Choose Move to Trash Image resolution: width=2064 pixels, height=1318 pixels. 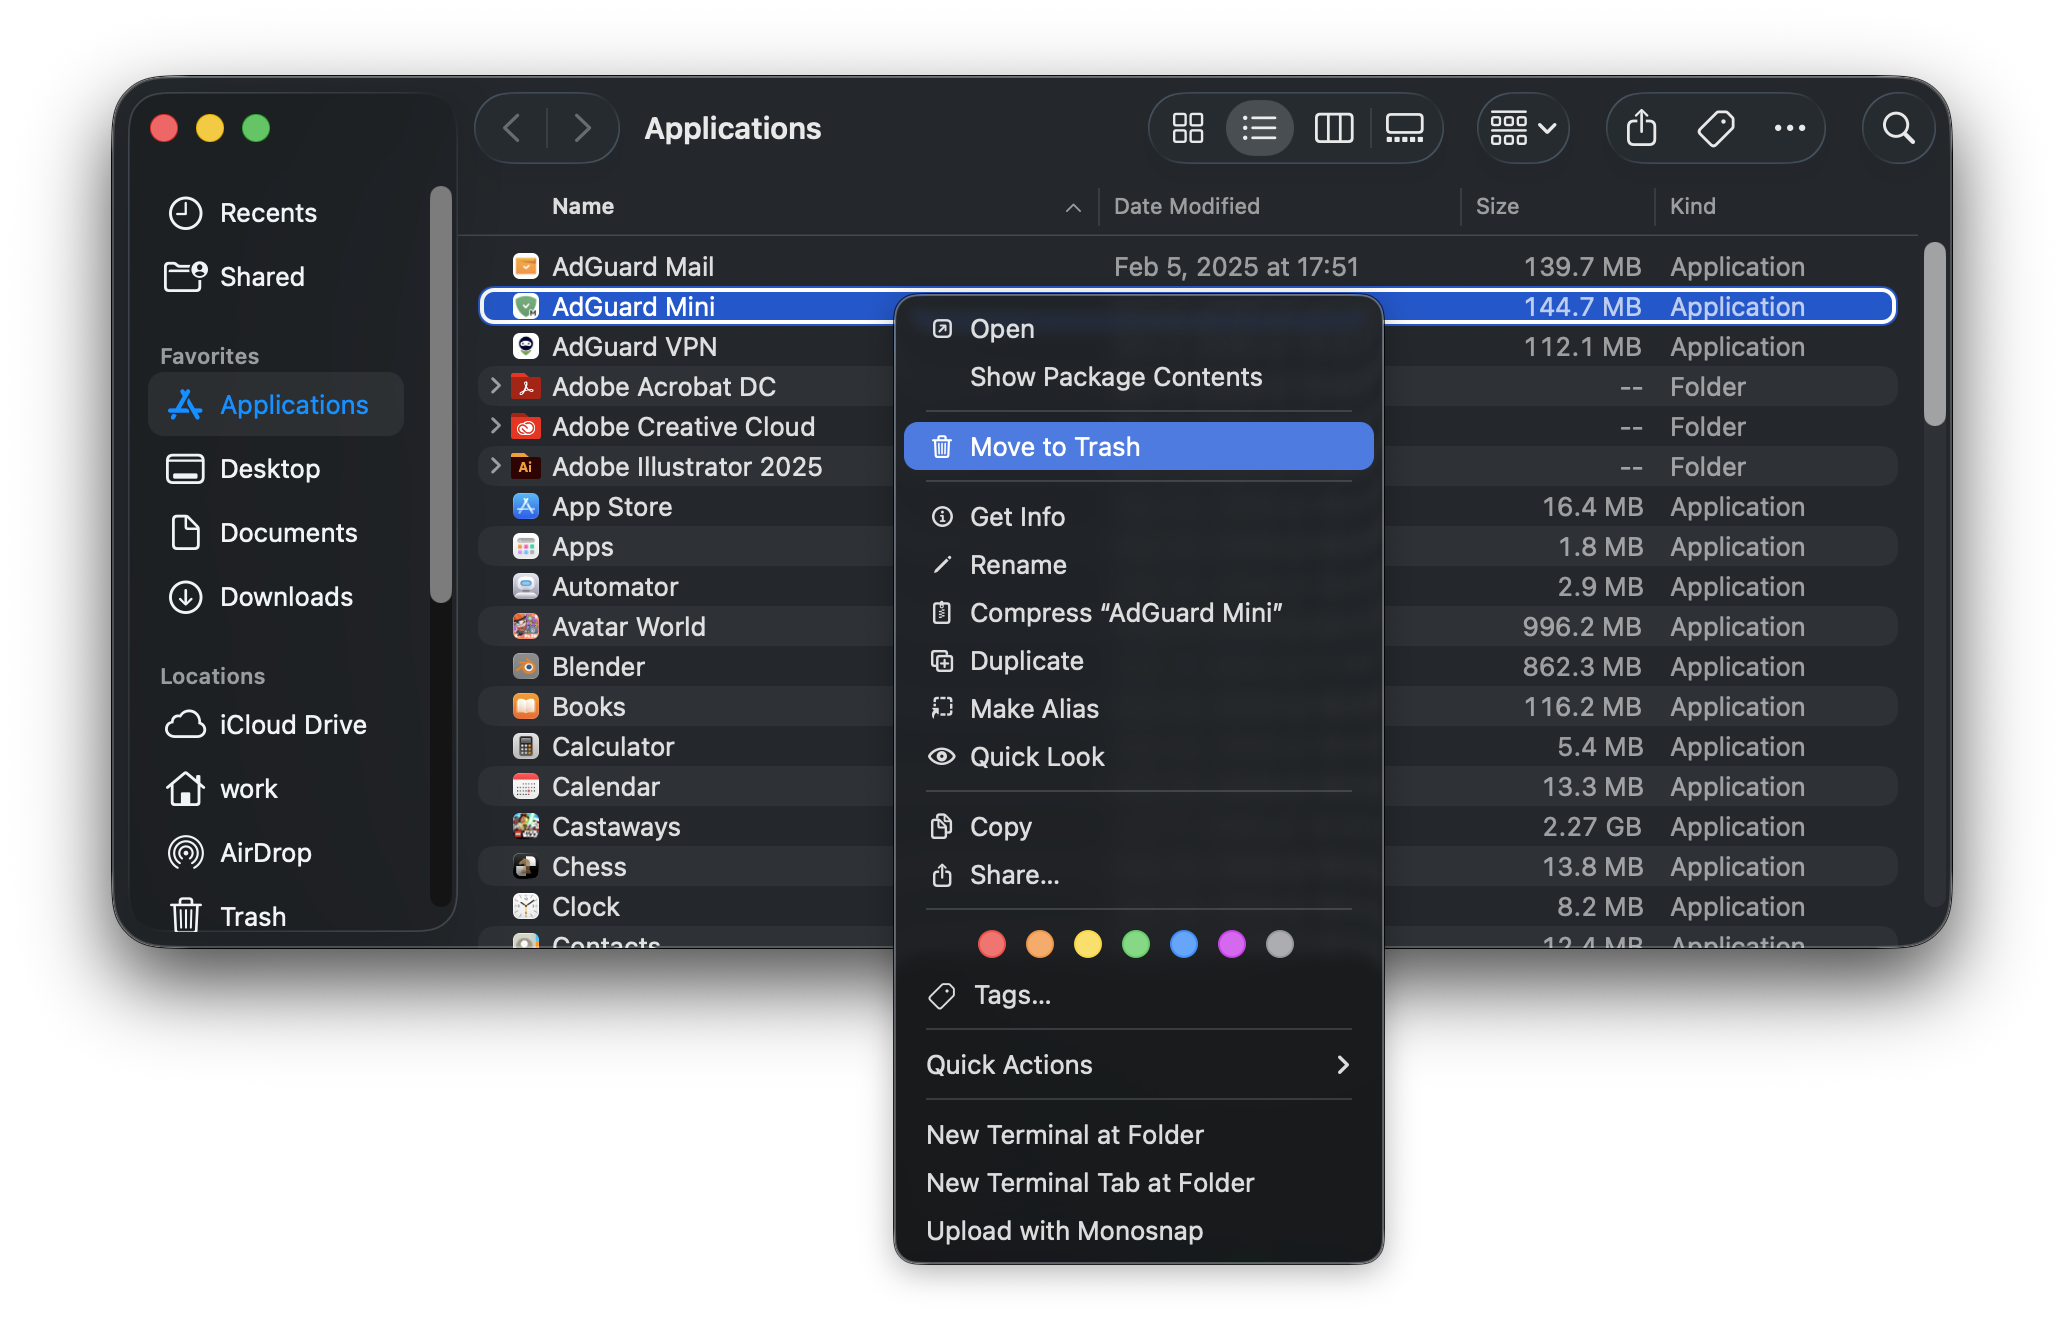tap(1138, 447)
